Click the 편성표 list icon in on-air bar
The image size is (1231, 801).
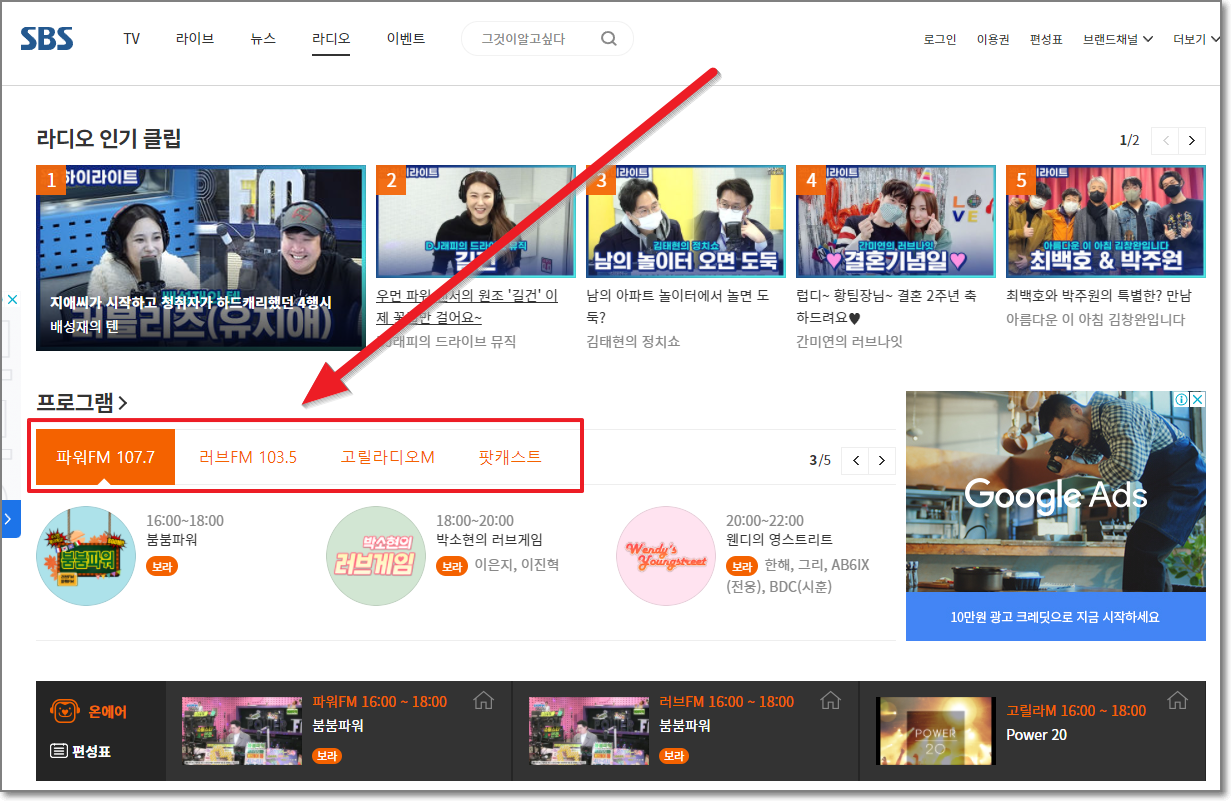pos(59,751)
